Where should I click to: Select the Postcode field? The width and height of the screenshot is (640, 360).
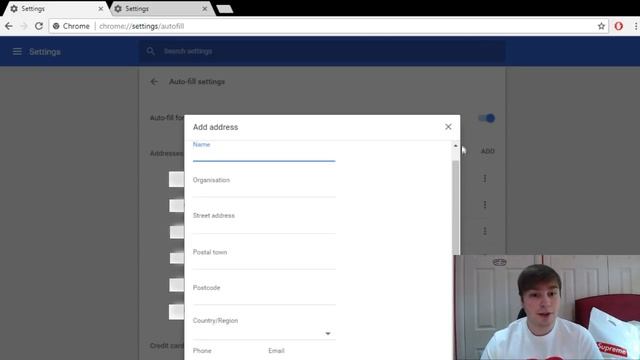click(x=264, y=298)
